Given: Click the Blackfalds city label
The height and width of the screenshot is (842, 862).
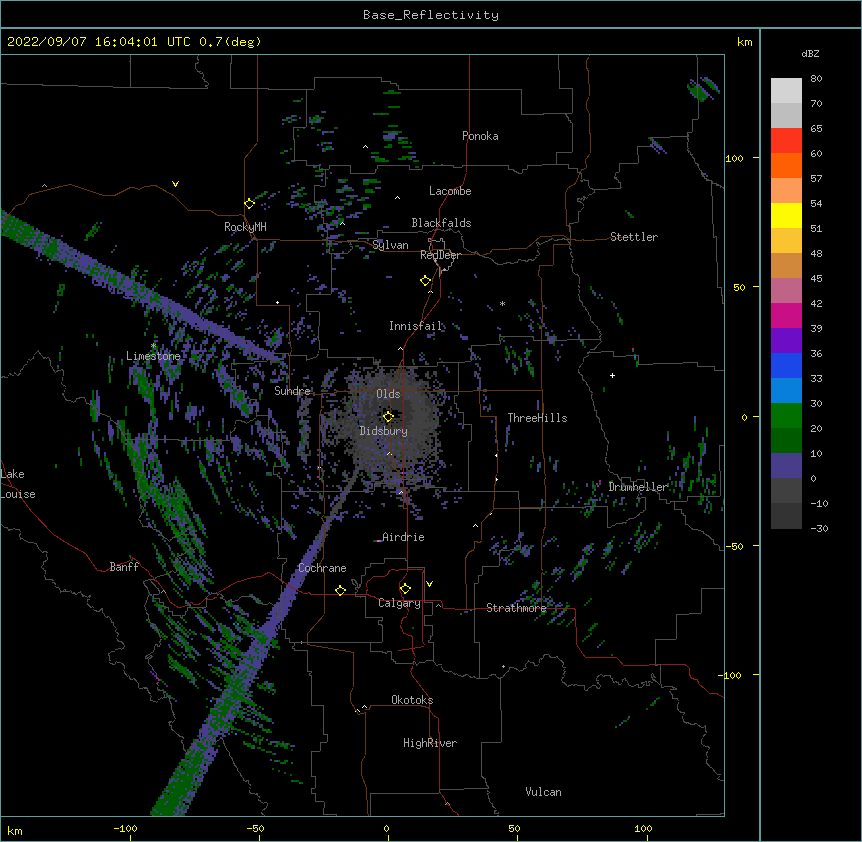Looking at the screenshot, I should tap(441, 223).
